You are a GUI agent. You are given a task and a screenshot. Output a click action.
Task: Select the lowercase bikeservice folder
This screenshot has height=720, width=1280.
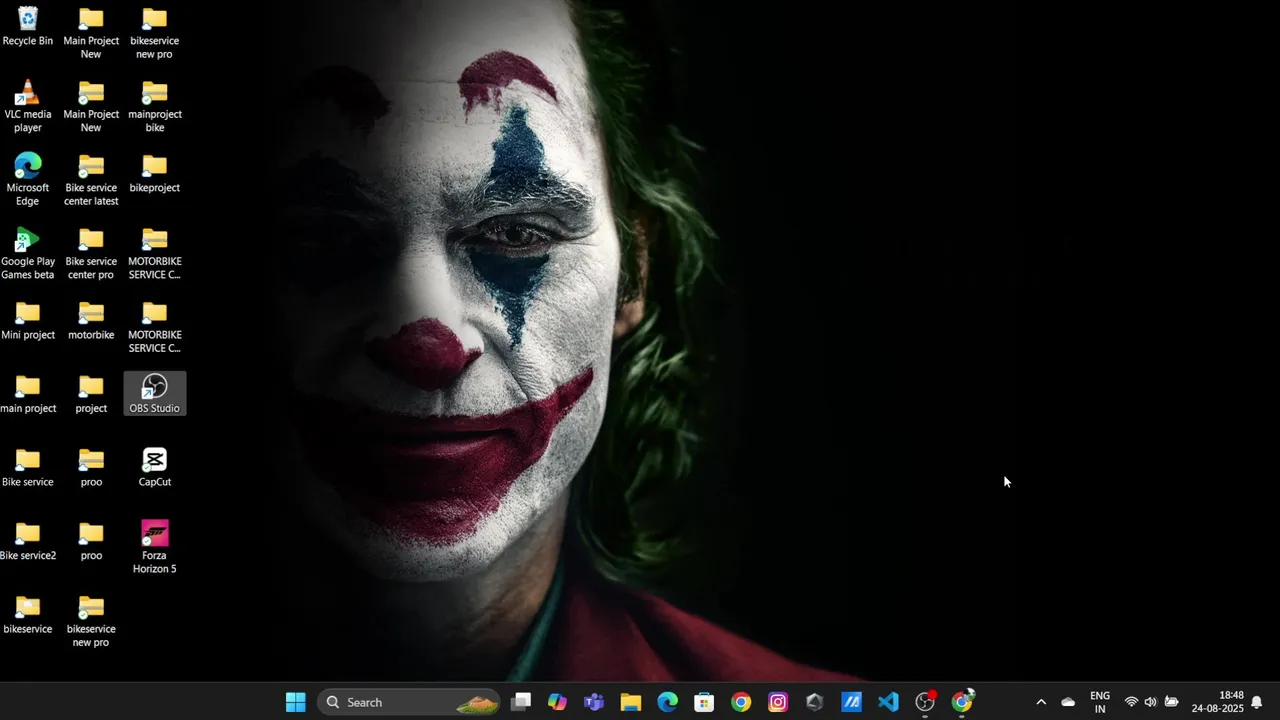[28, 614]
